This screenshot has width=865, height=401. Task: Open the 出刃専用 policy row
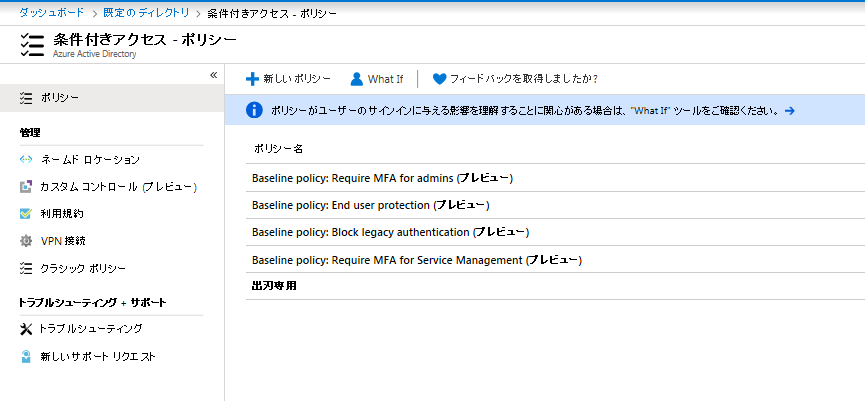(x=556, y=286)
